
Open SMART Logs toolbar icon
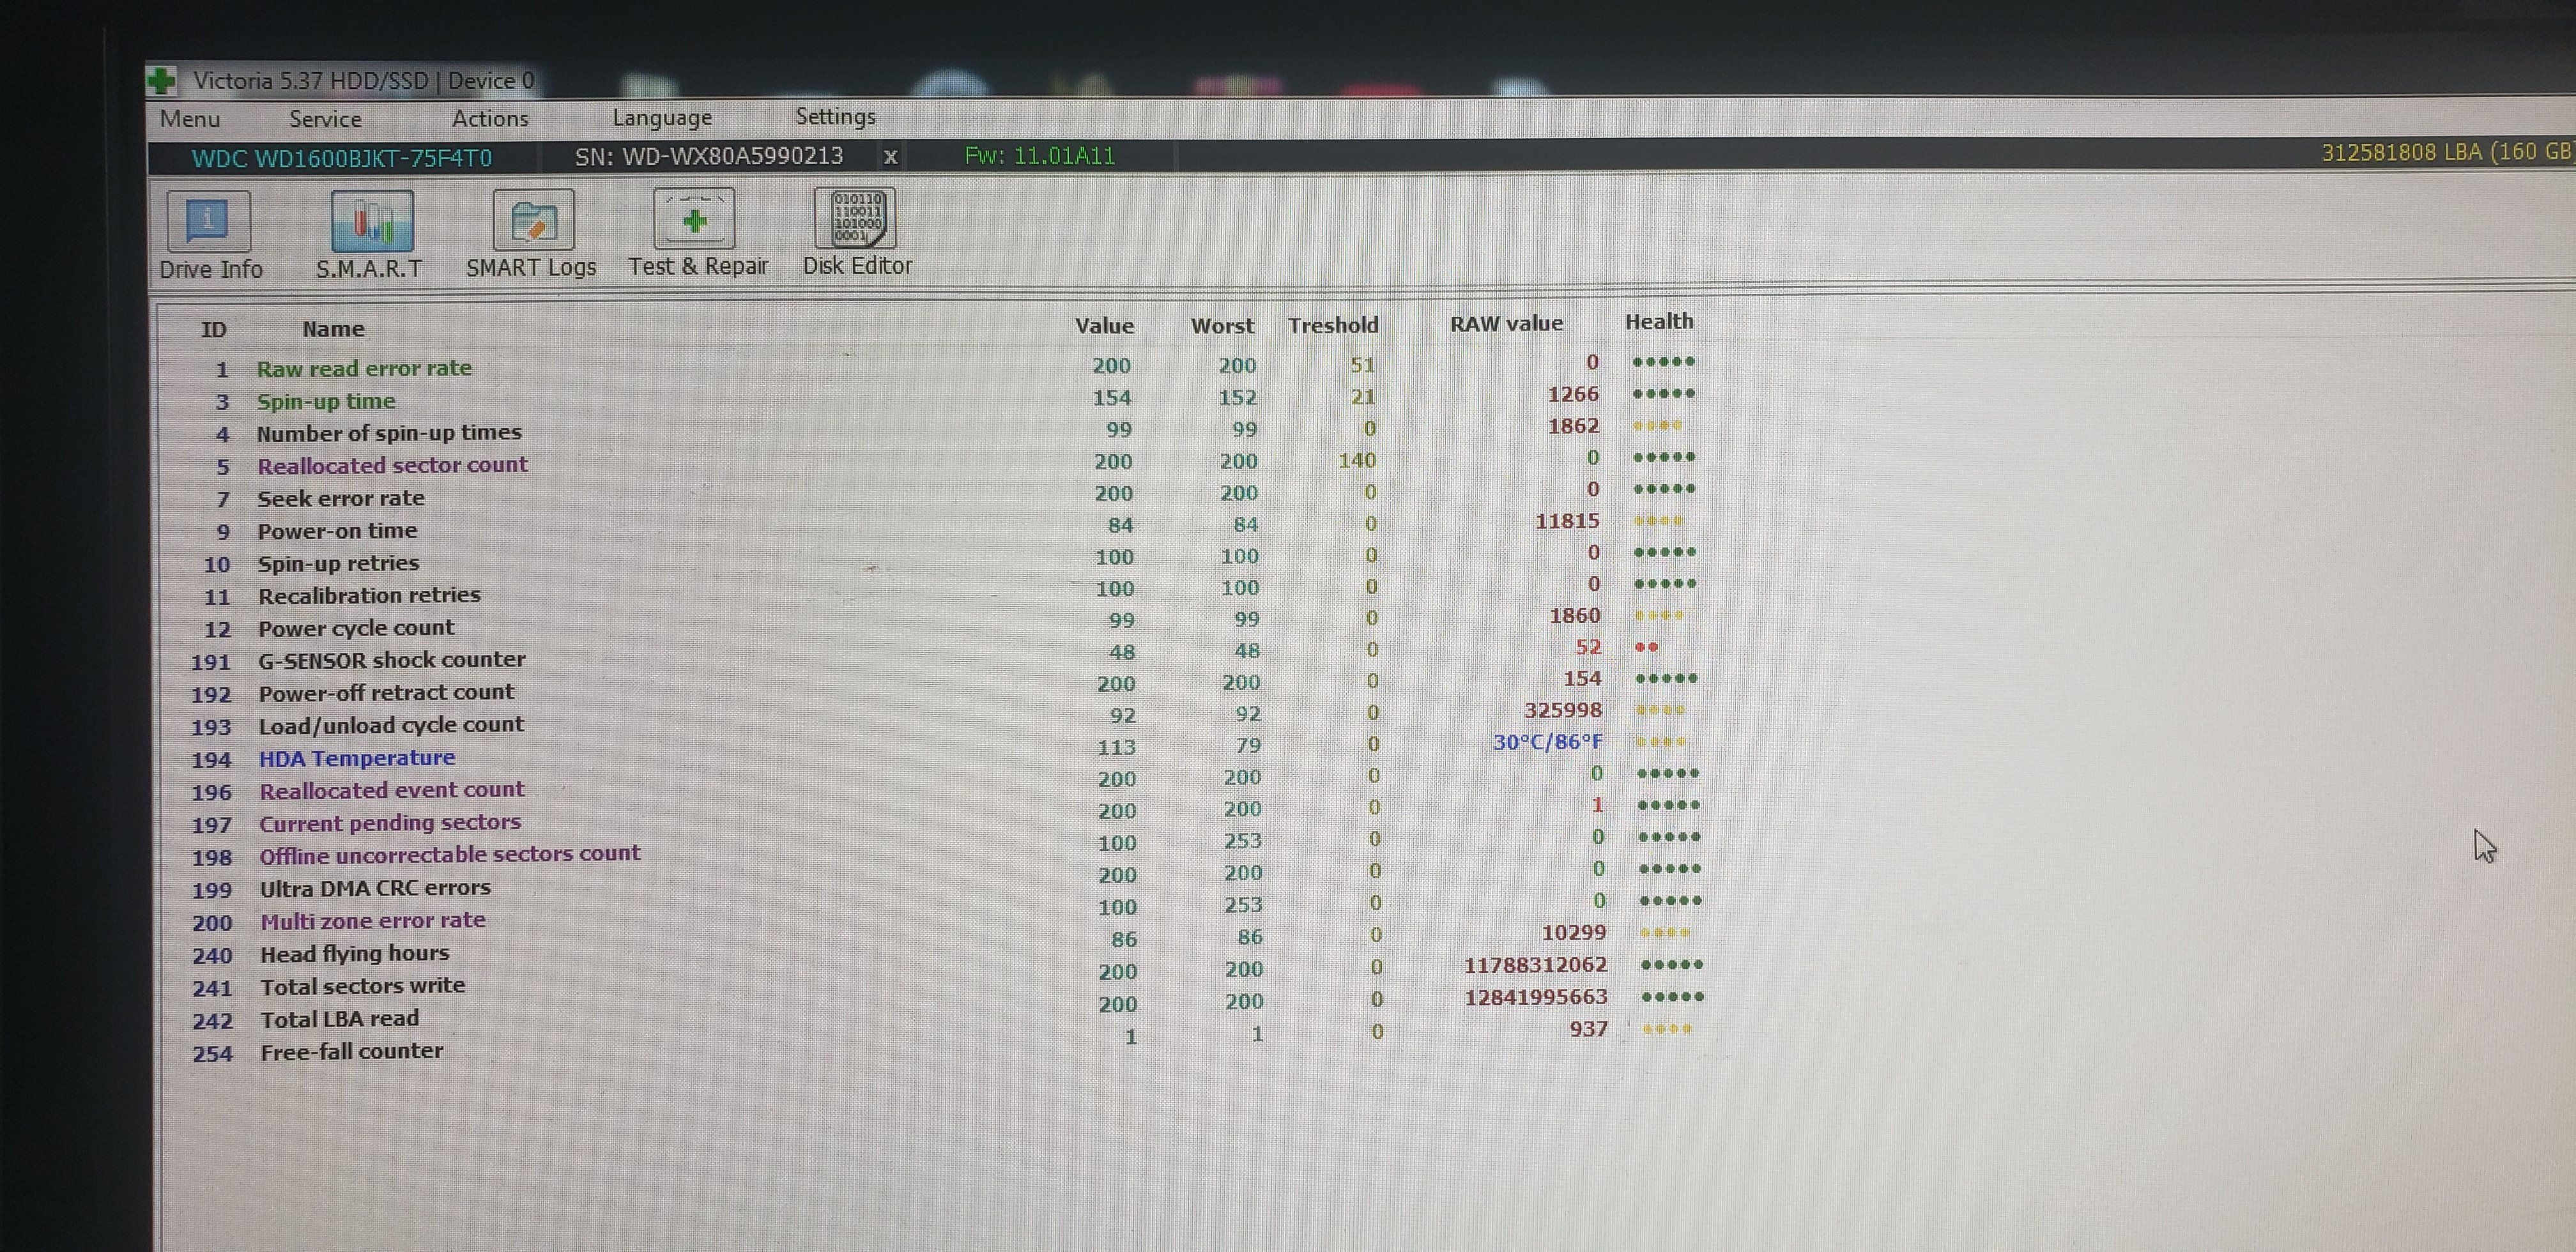[533, 220]
